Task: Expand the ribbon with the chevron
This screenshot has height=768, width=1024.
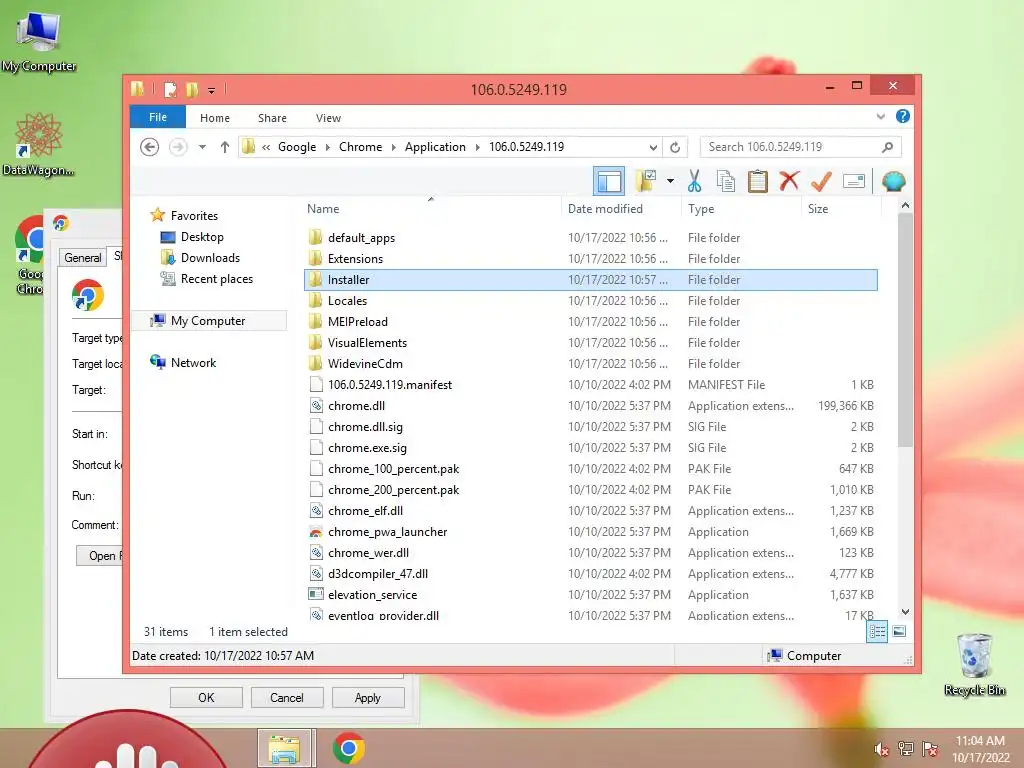Action: [880, 117]
